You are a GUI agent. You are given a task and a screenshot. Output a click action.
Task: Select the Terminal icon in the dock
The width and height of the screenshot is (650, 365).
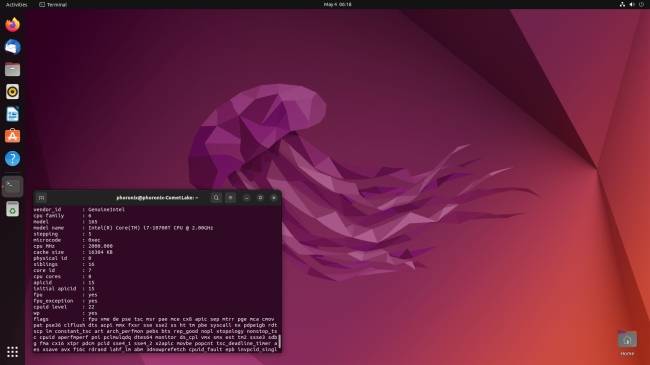(x=12, y=187)
